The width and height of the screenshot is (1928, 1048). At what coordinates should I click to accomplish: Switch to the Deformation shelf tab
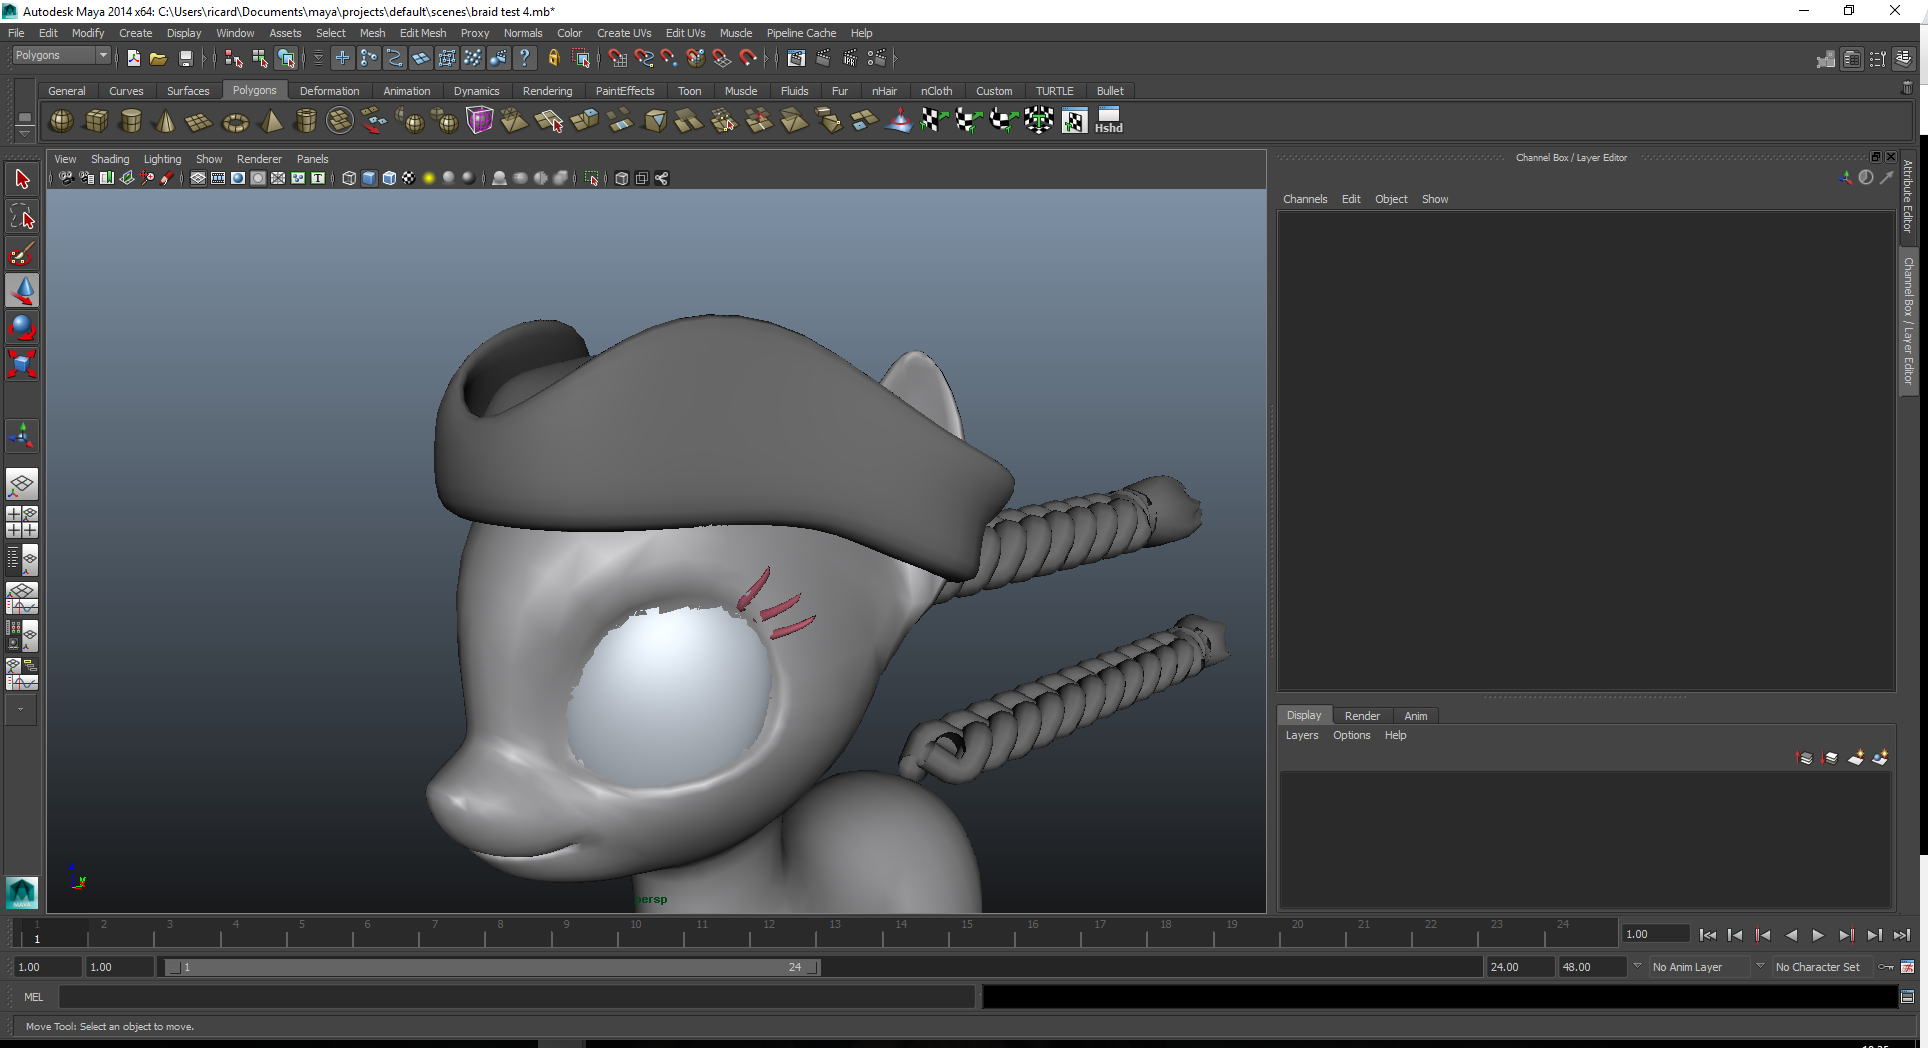329,91
